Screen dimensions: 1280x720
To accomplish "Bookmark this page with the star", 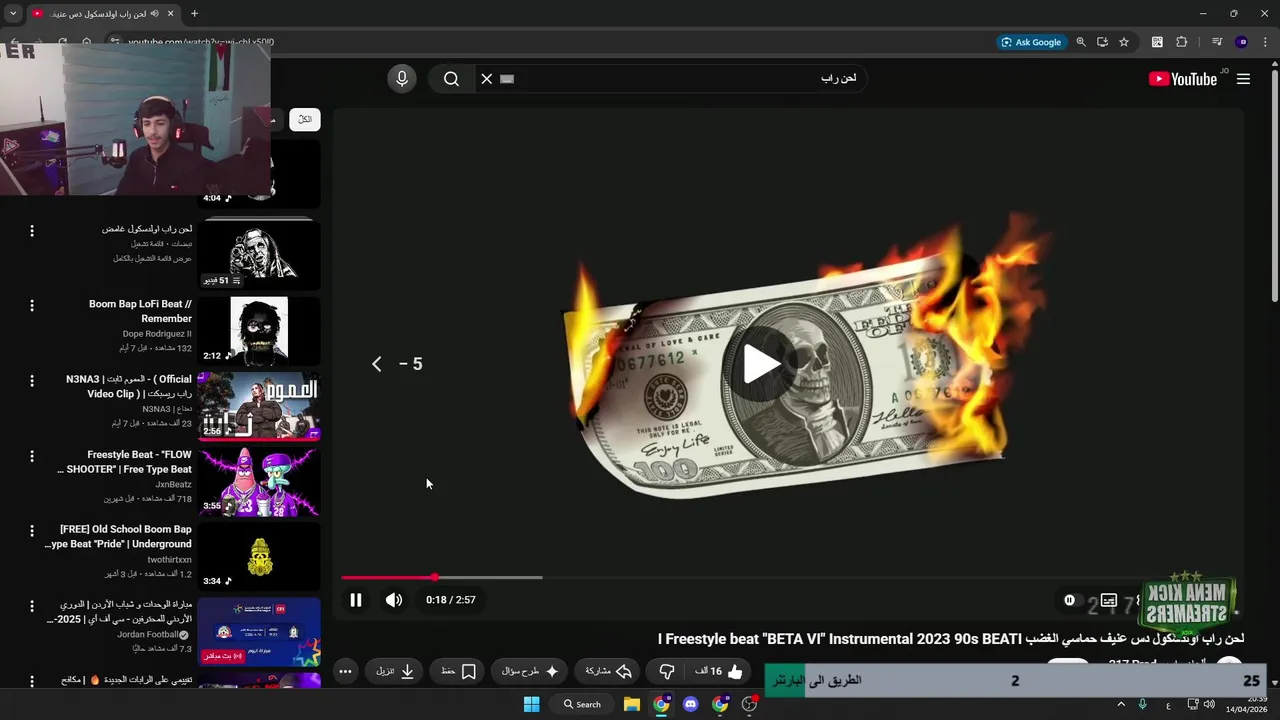I will (1124, 42).
